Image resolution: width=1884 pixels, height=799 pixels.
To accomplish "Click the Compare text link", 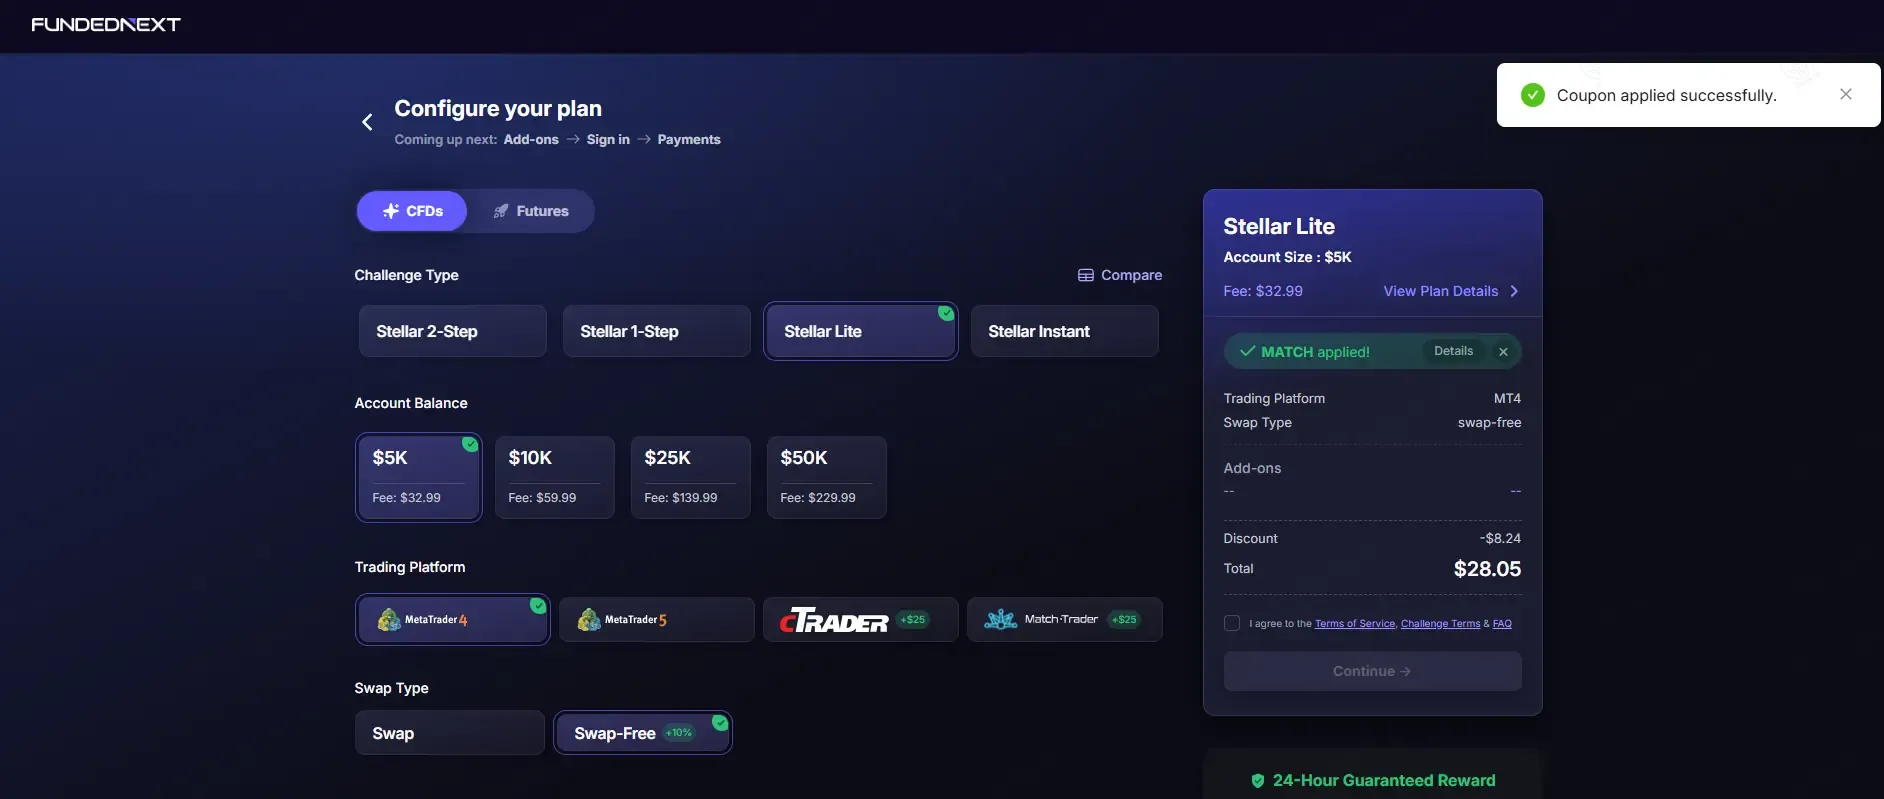I will click(x=1131, y=275).
